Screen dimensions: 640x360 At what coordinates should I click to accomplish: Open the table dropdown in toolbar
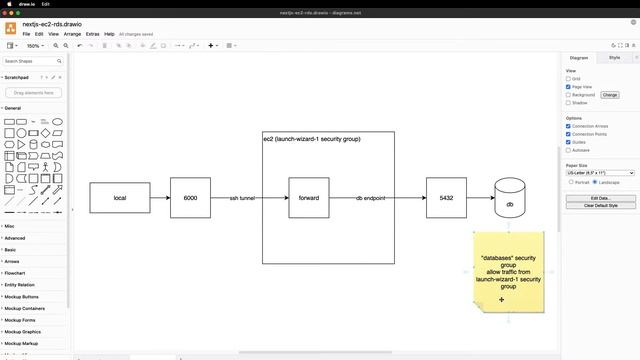click(x=231, y=46)
